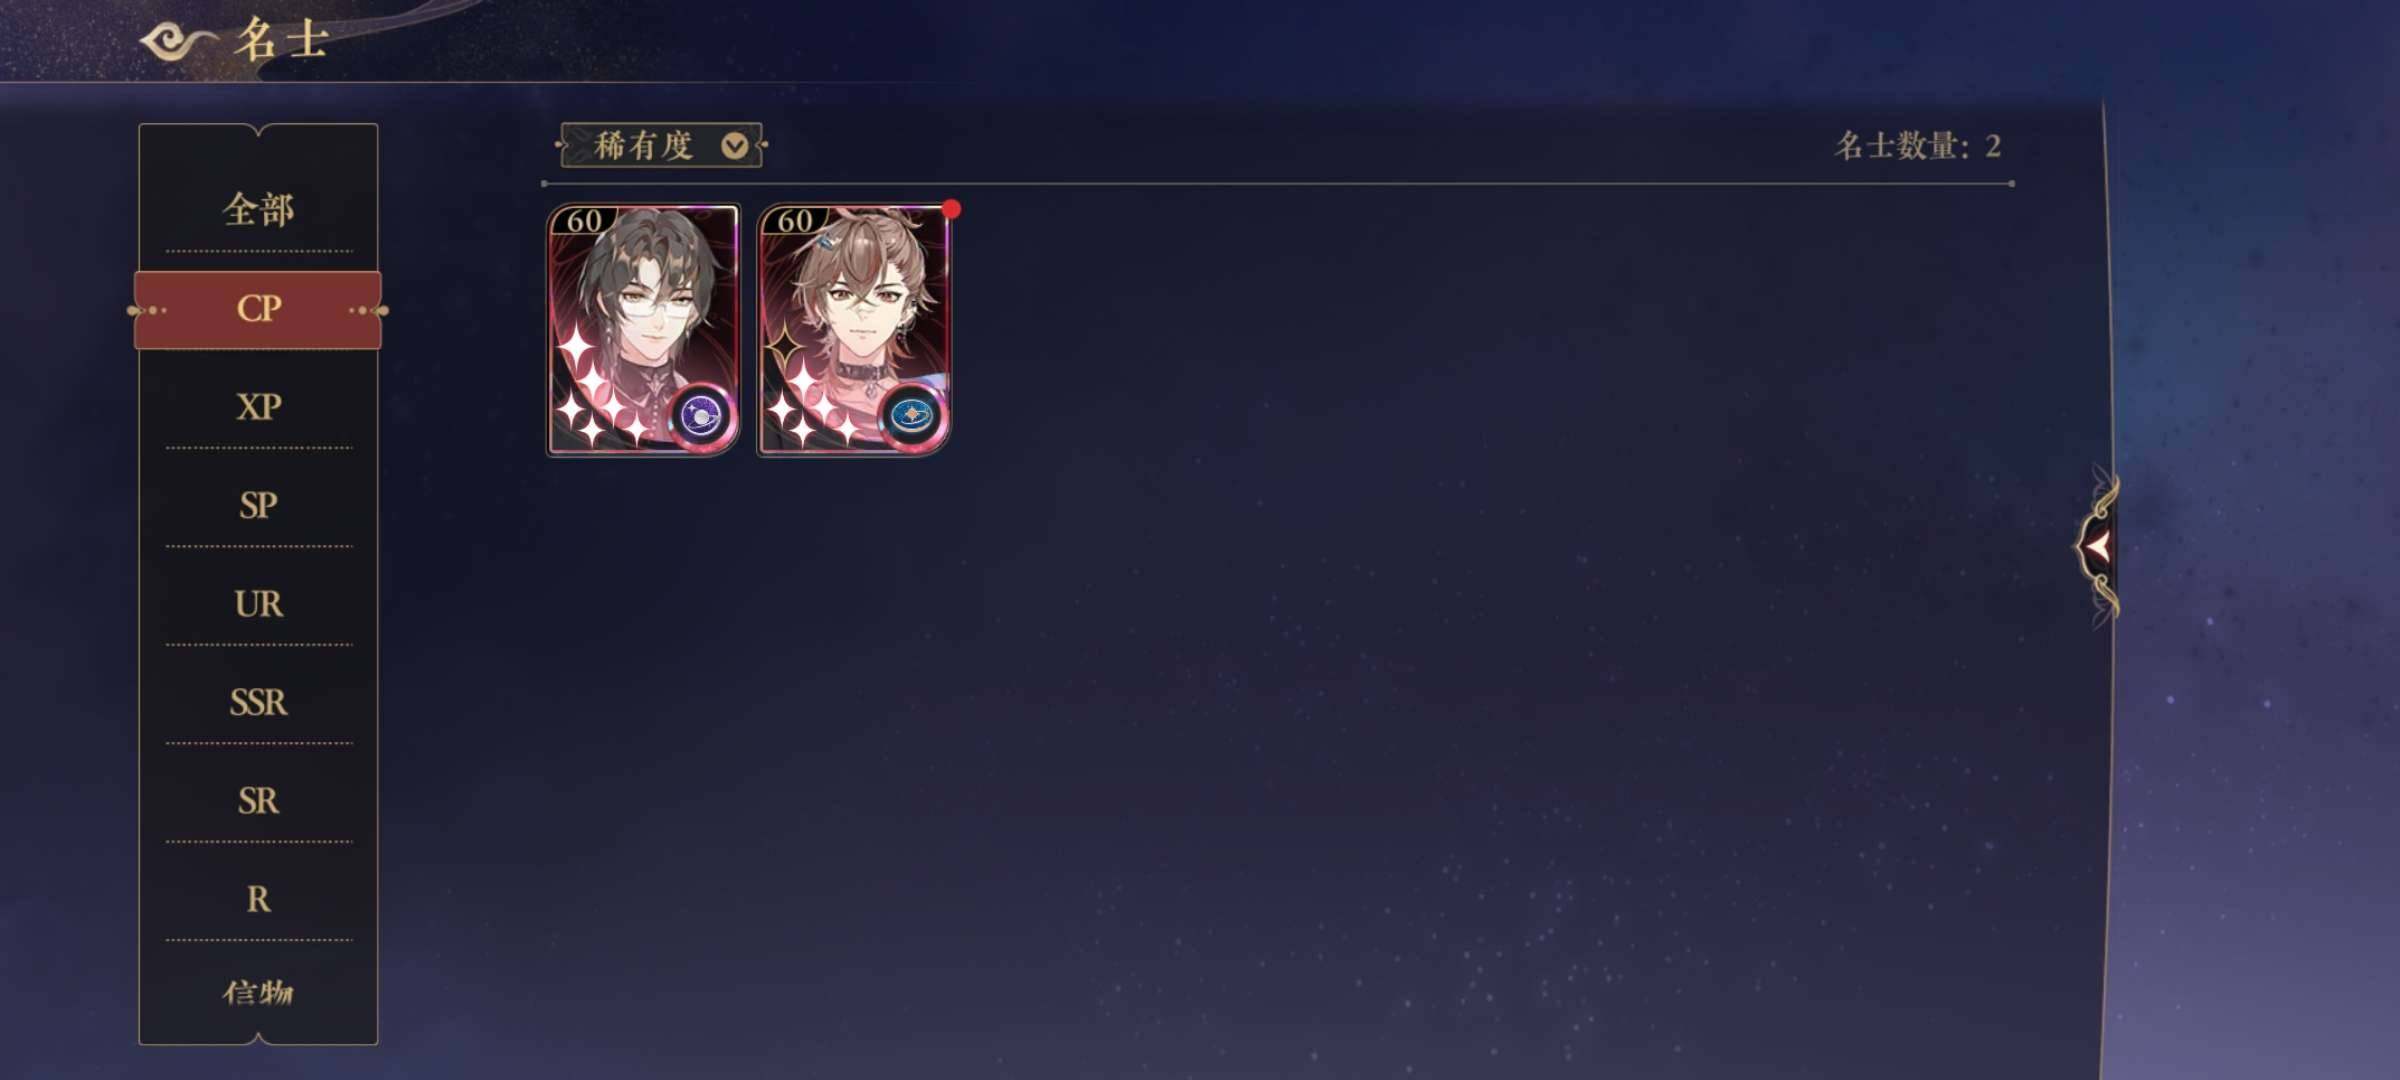This screenshot has width=2400, height=1080.
Task: Click the 名士数量 counter text
Action: [x=1917, y=146]
